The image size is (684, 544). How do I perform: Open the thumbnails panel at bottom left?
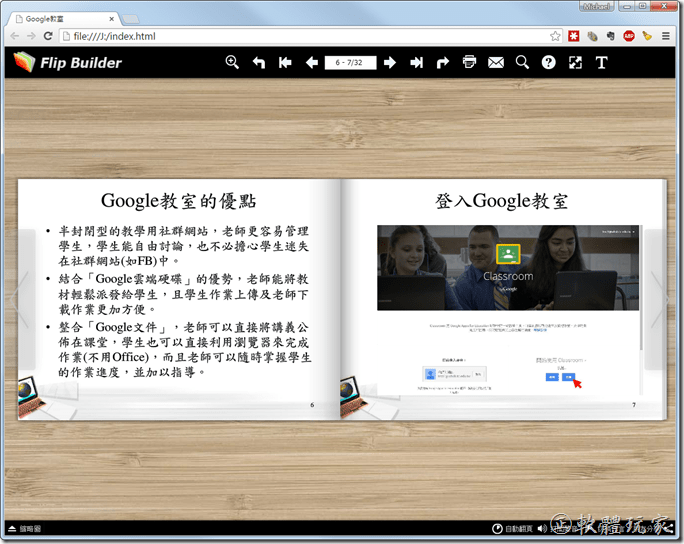(25, 528)
